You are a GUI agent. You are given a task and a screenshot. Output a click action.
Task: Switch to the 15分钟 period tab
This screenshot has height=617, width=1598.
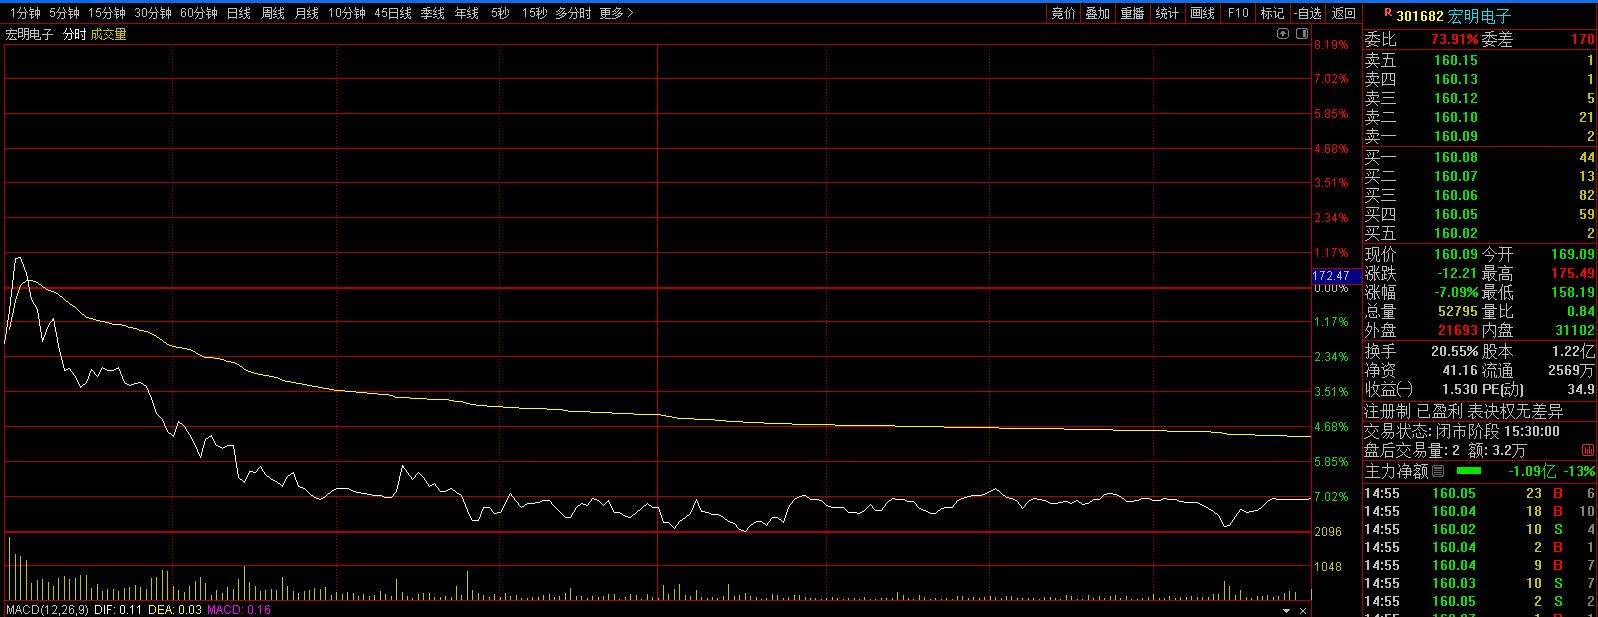click(x=107, y=13)
